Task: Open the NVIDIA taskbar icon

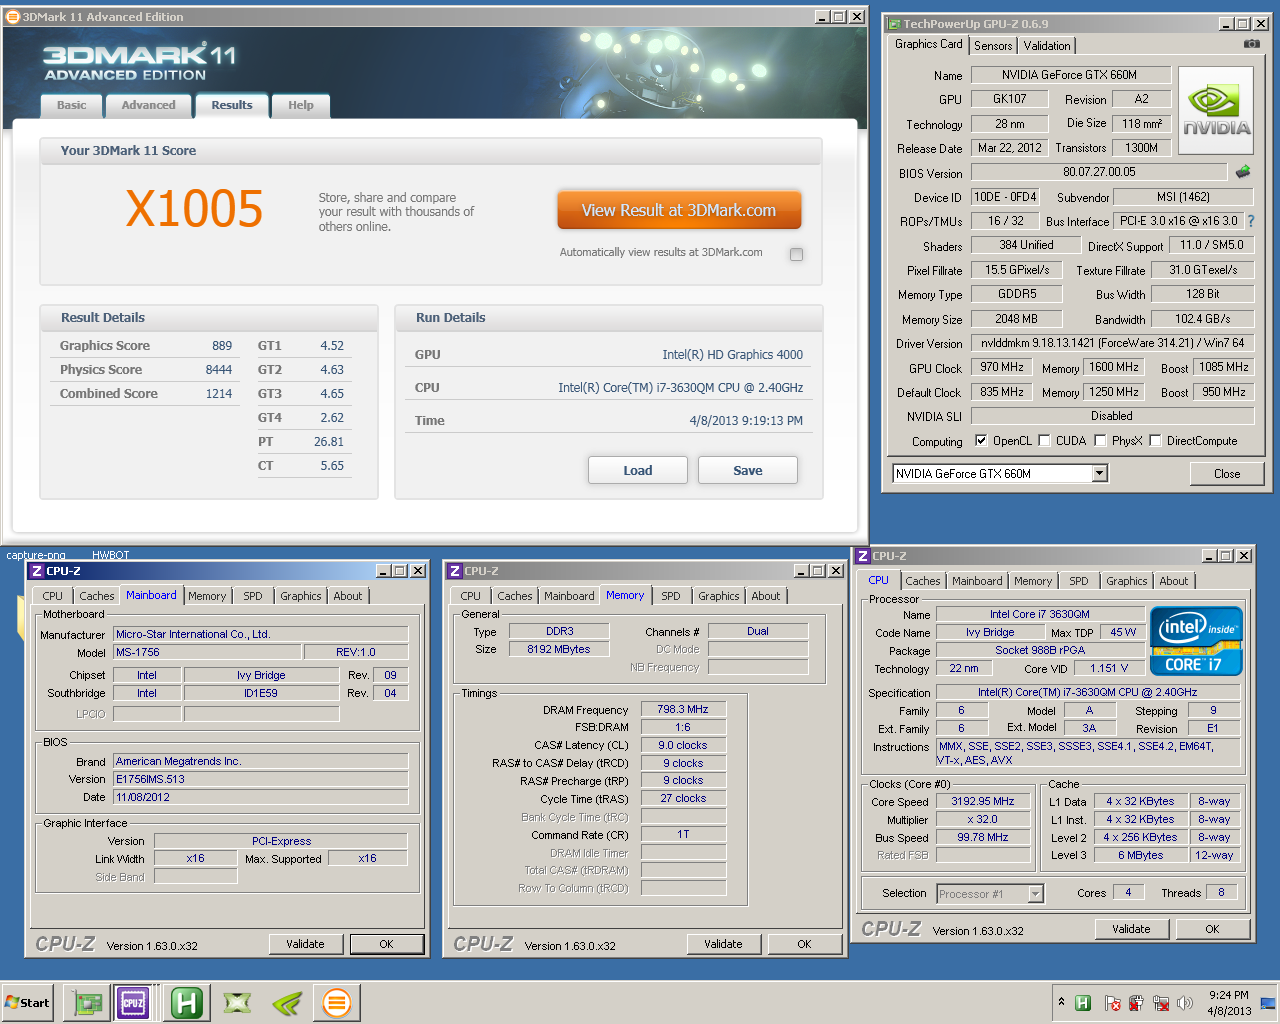Action: tap(287, 1002)
